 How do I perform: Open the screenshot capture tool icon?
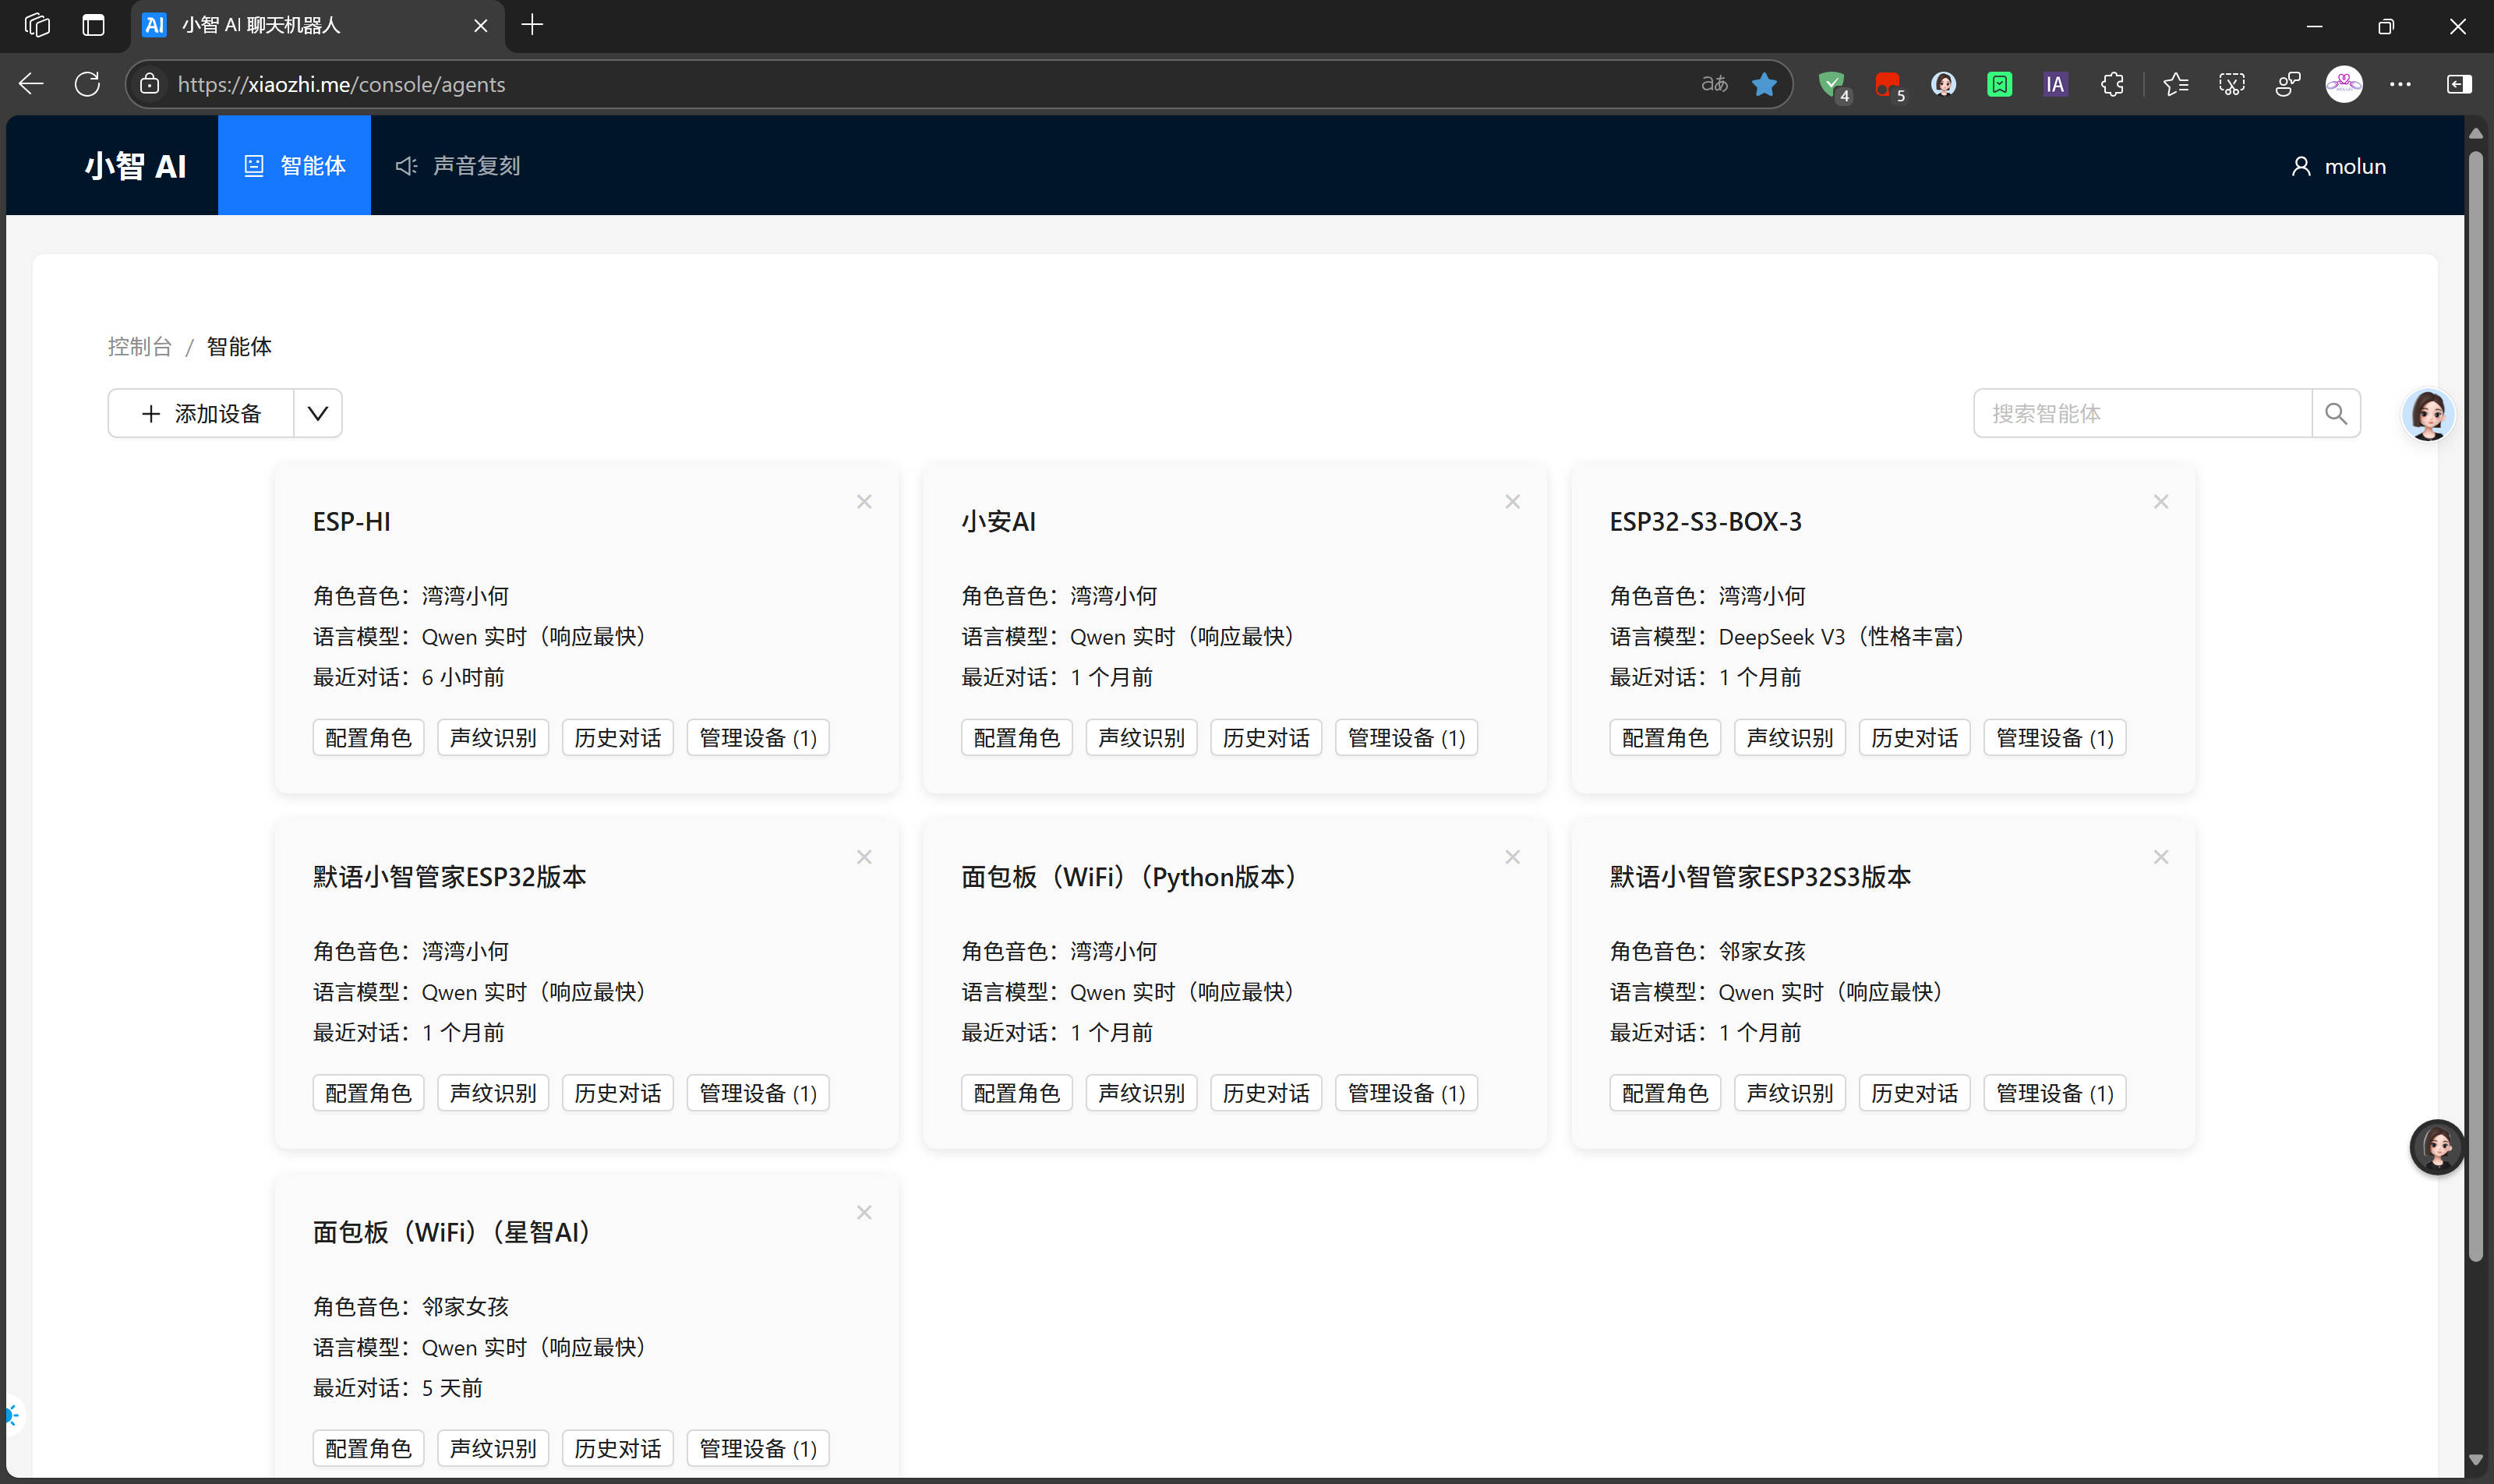2232,84
